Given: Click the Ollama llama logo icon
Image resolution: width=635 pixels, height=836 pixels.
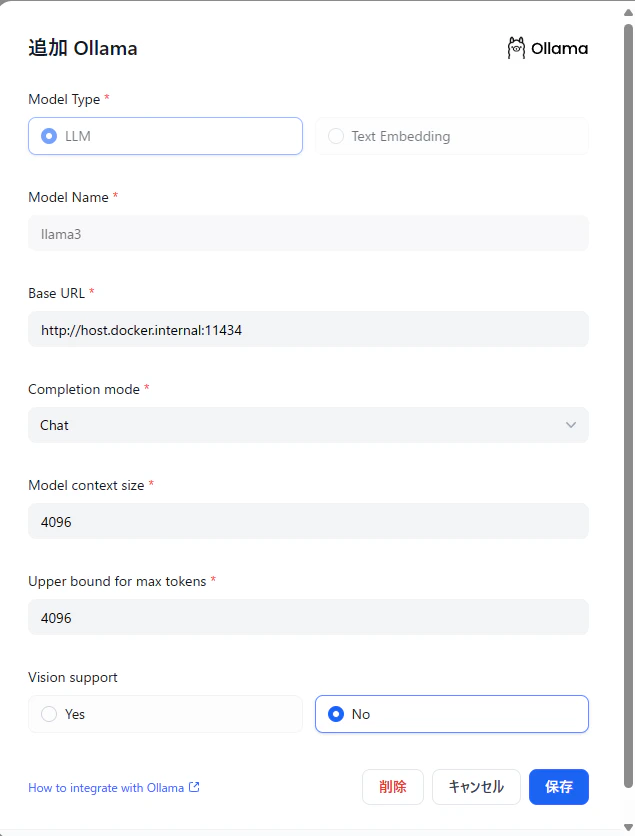Looking at the screenshot, I should point(516,48).
